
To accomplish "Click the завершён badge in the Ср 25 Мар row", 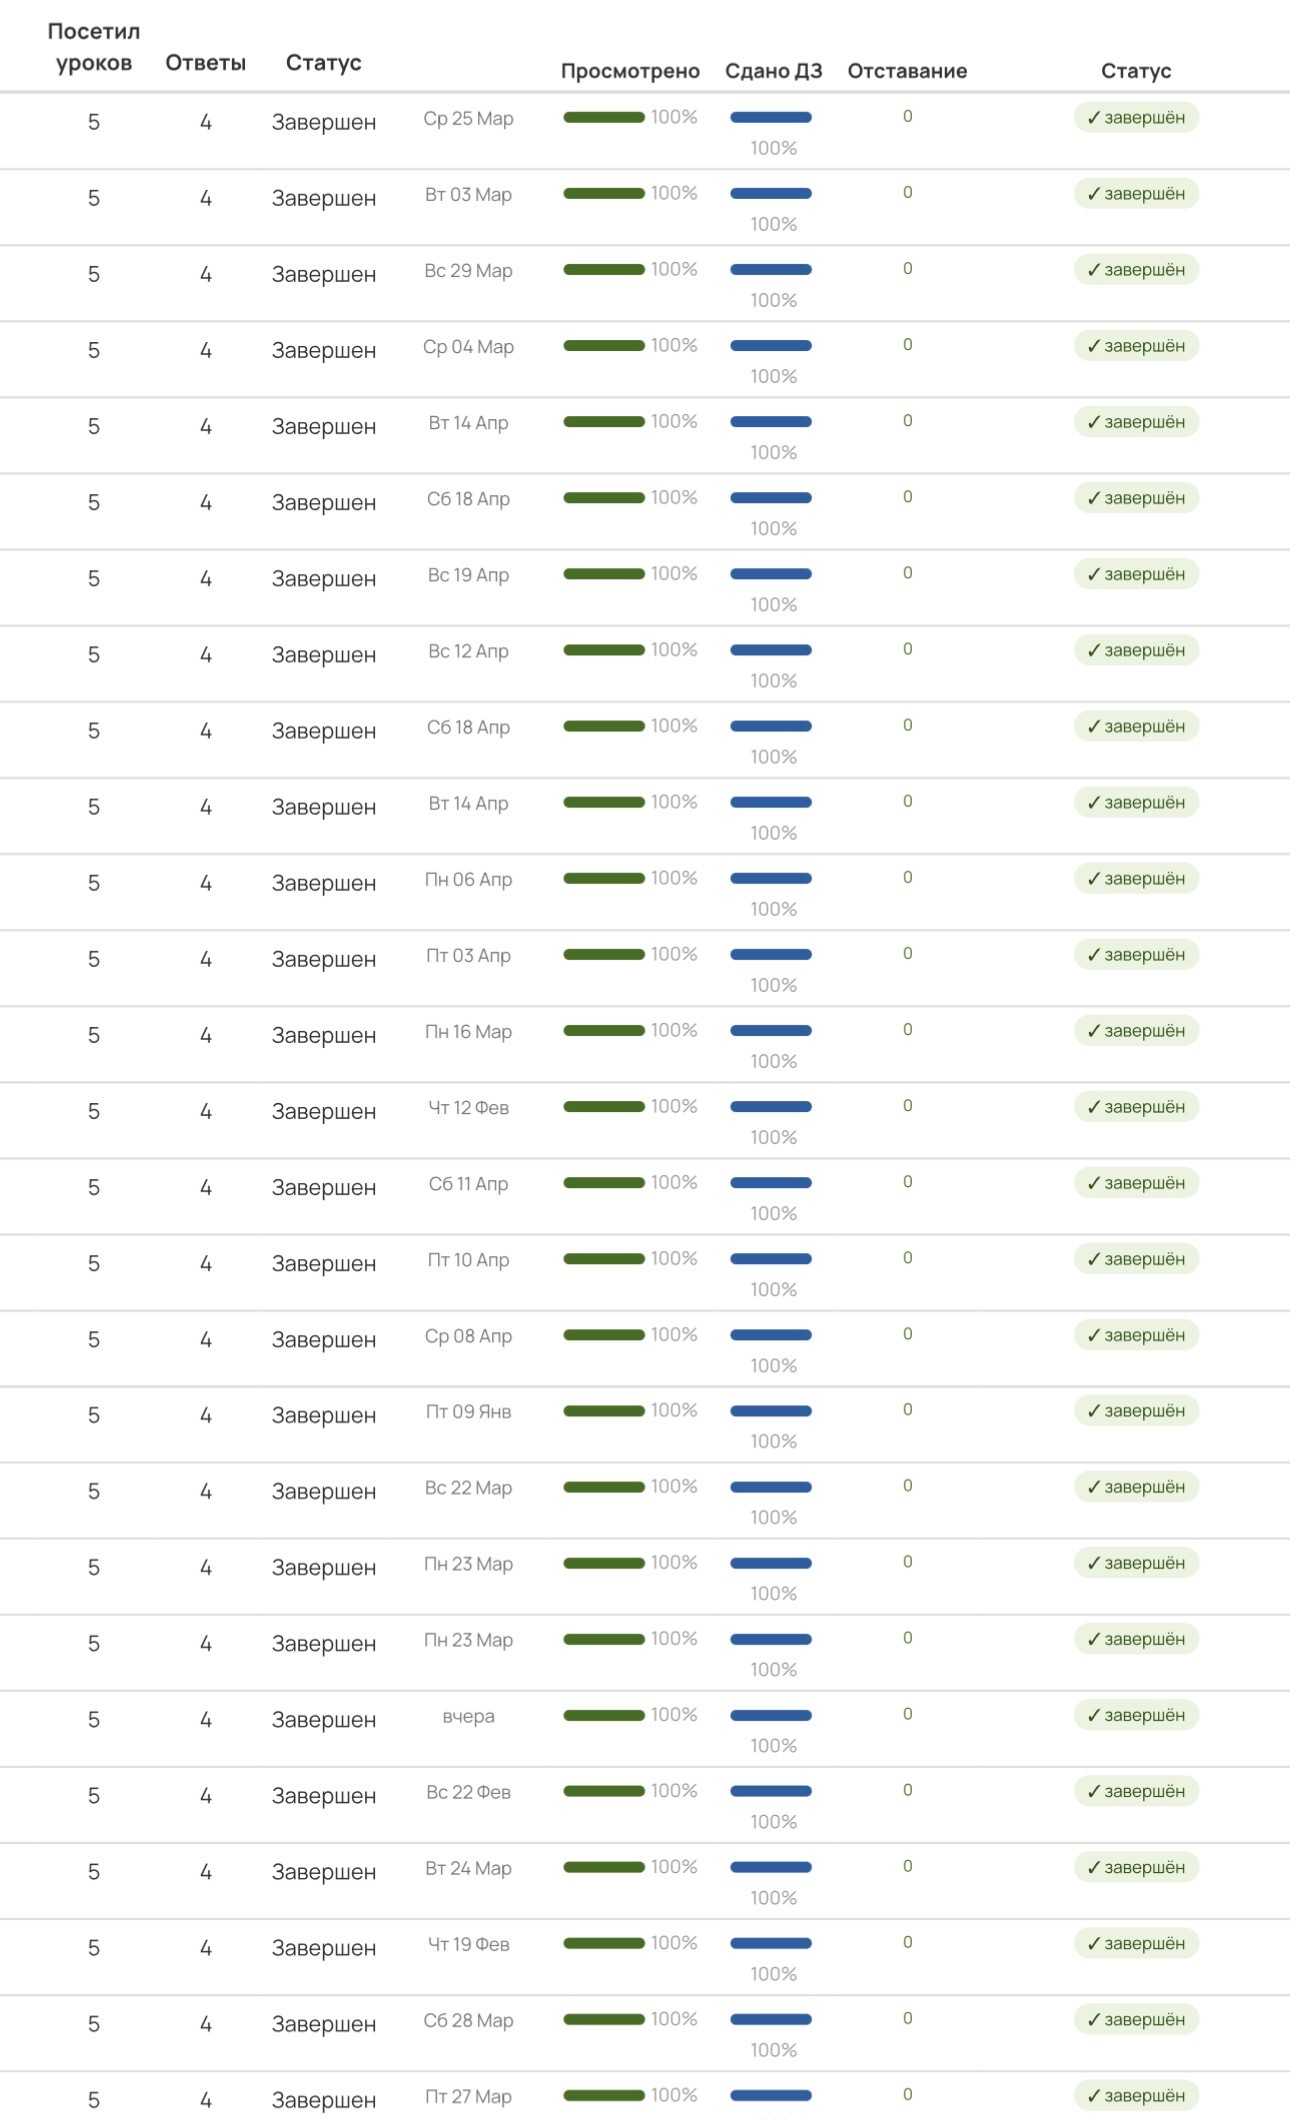I will tap(1136, 118).
